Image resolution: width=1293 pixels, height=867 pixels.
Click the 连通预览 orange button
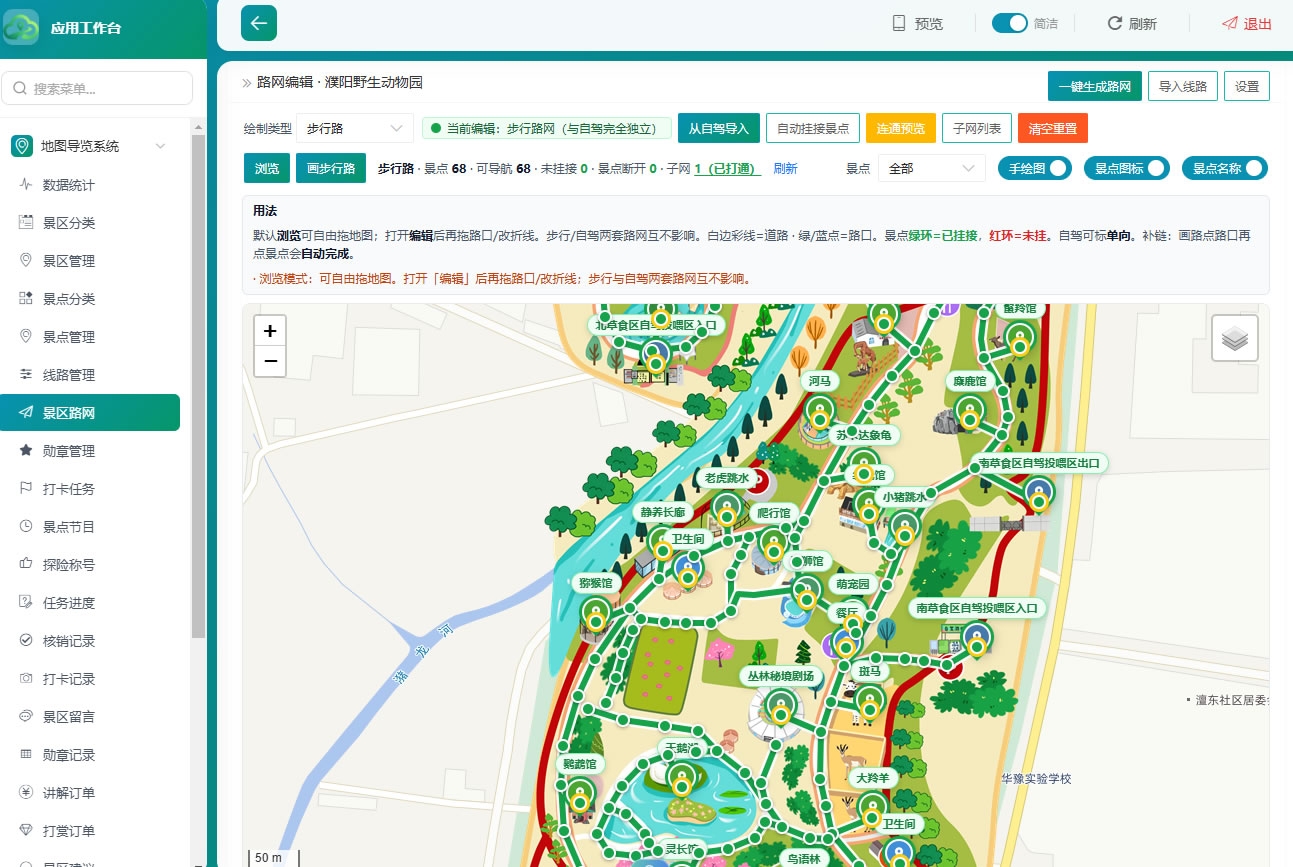(x=901, y=128)
